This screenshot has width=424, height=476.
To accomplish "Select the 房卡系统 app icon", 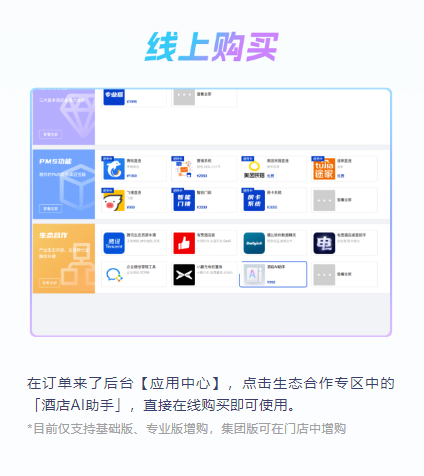I will (254, 200).
